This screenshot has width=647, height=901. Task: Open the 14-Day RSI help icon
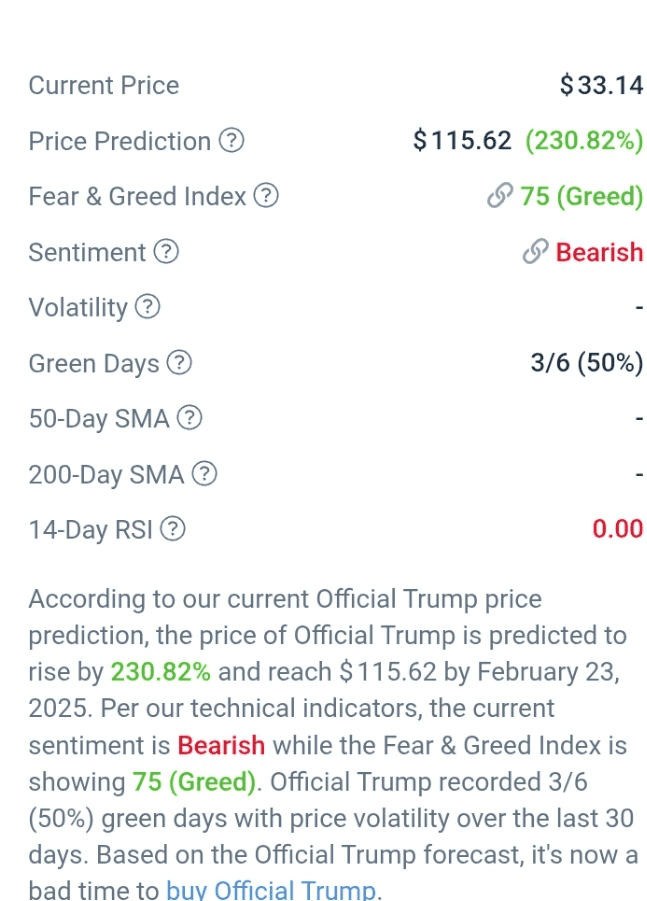click(172, 529)
